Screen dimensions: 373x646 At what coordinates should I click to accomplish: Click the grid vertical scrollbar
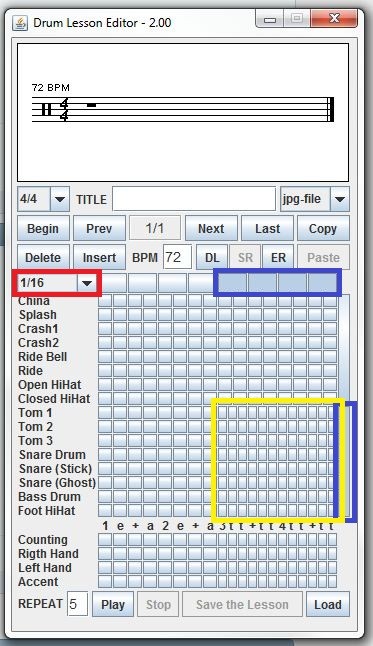[344, 406]
